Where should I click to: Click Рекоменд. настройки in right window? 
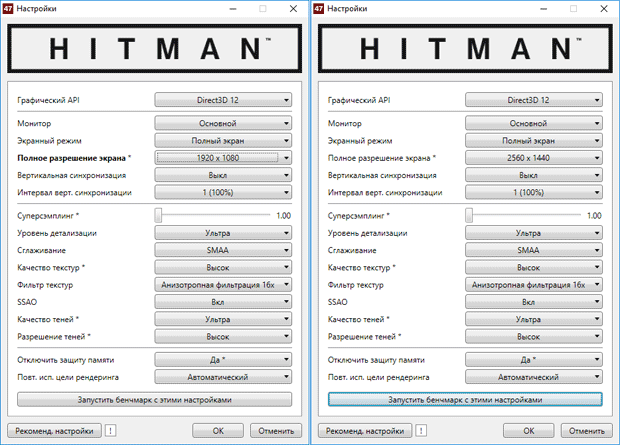coord(365,431)
